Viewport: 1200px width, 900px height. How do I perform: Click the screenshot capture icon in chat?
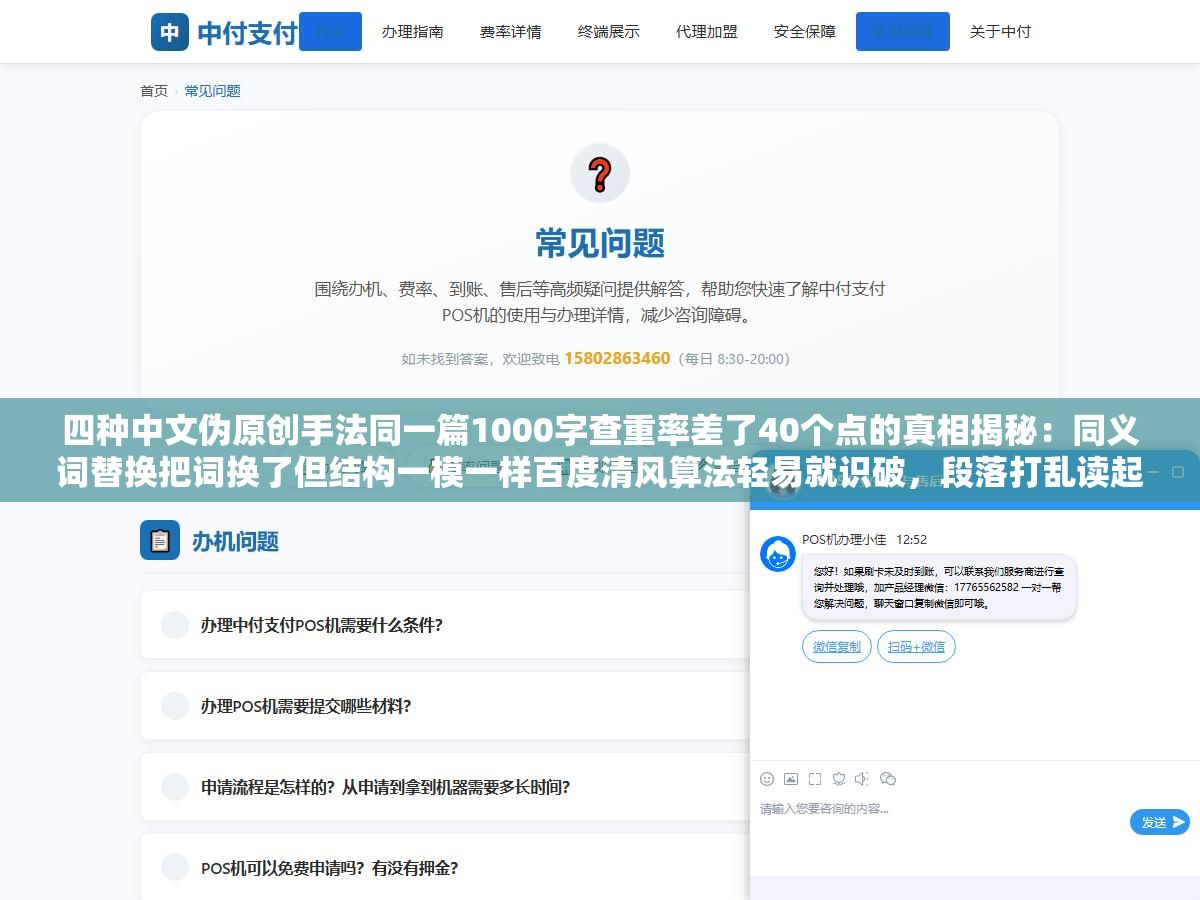[x=815, y=779]
